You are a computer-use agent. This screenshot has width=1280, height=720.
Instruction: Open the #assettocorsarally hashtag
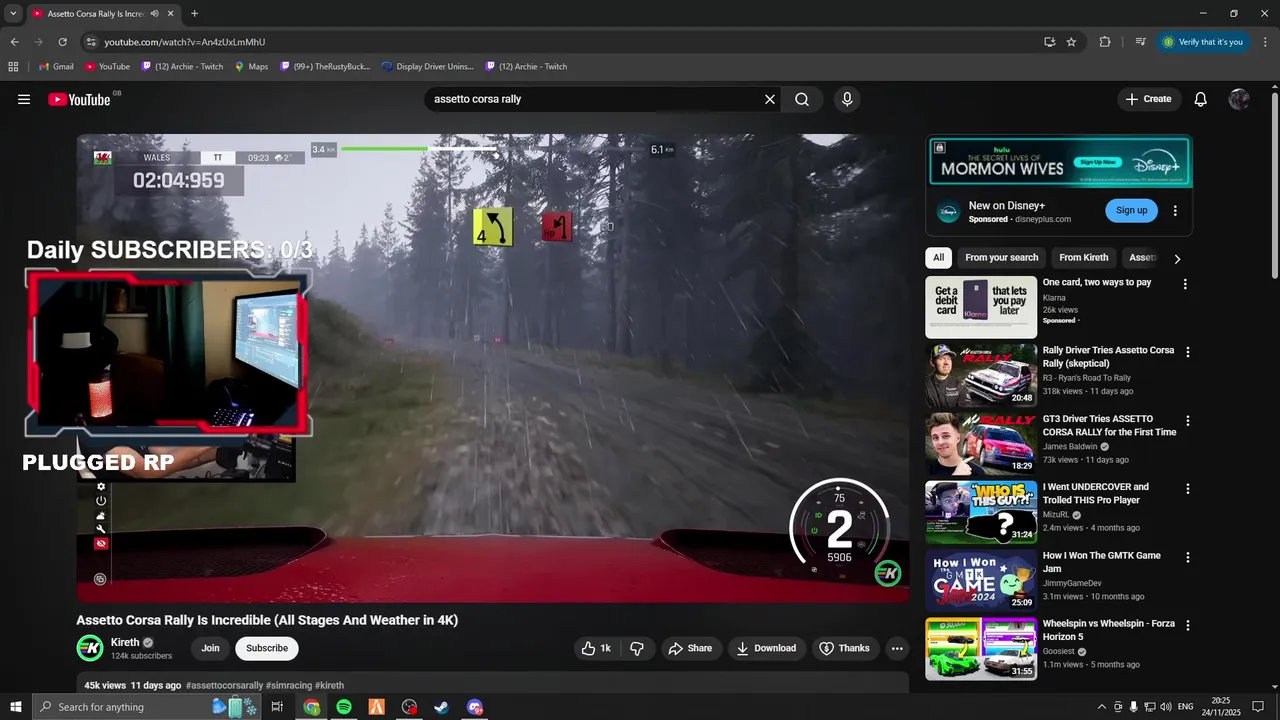(x=224, y=685)
